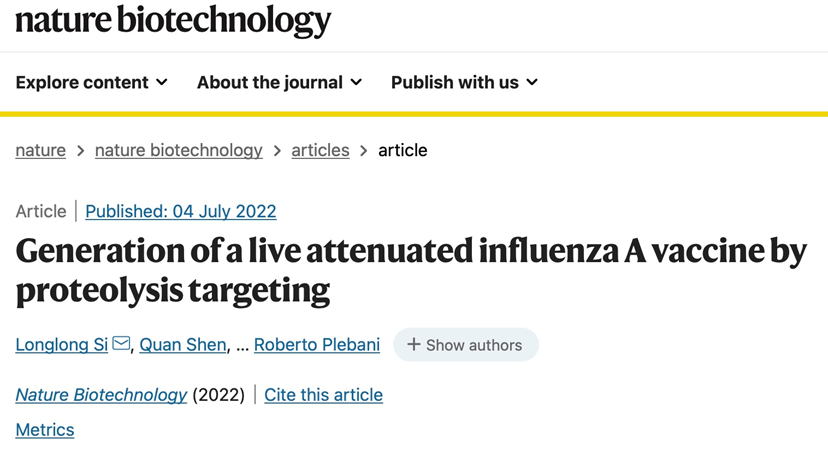Screen dimensions: 828x450
Task: Open the Metrics link
Action: click(x=45, y=429)
